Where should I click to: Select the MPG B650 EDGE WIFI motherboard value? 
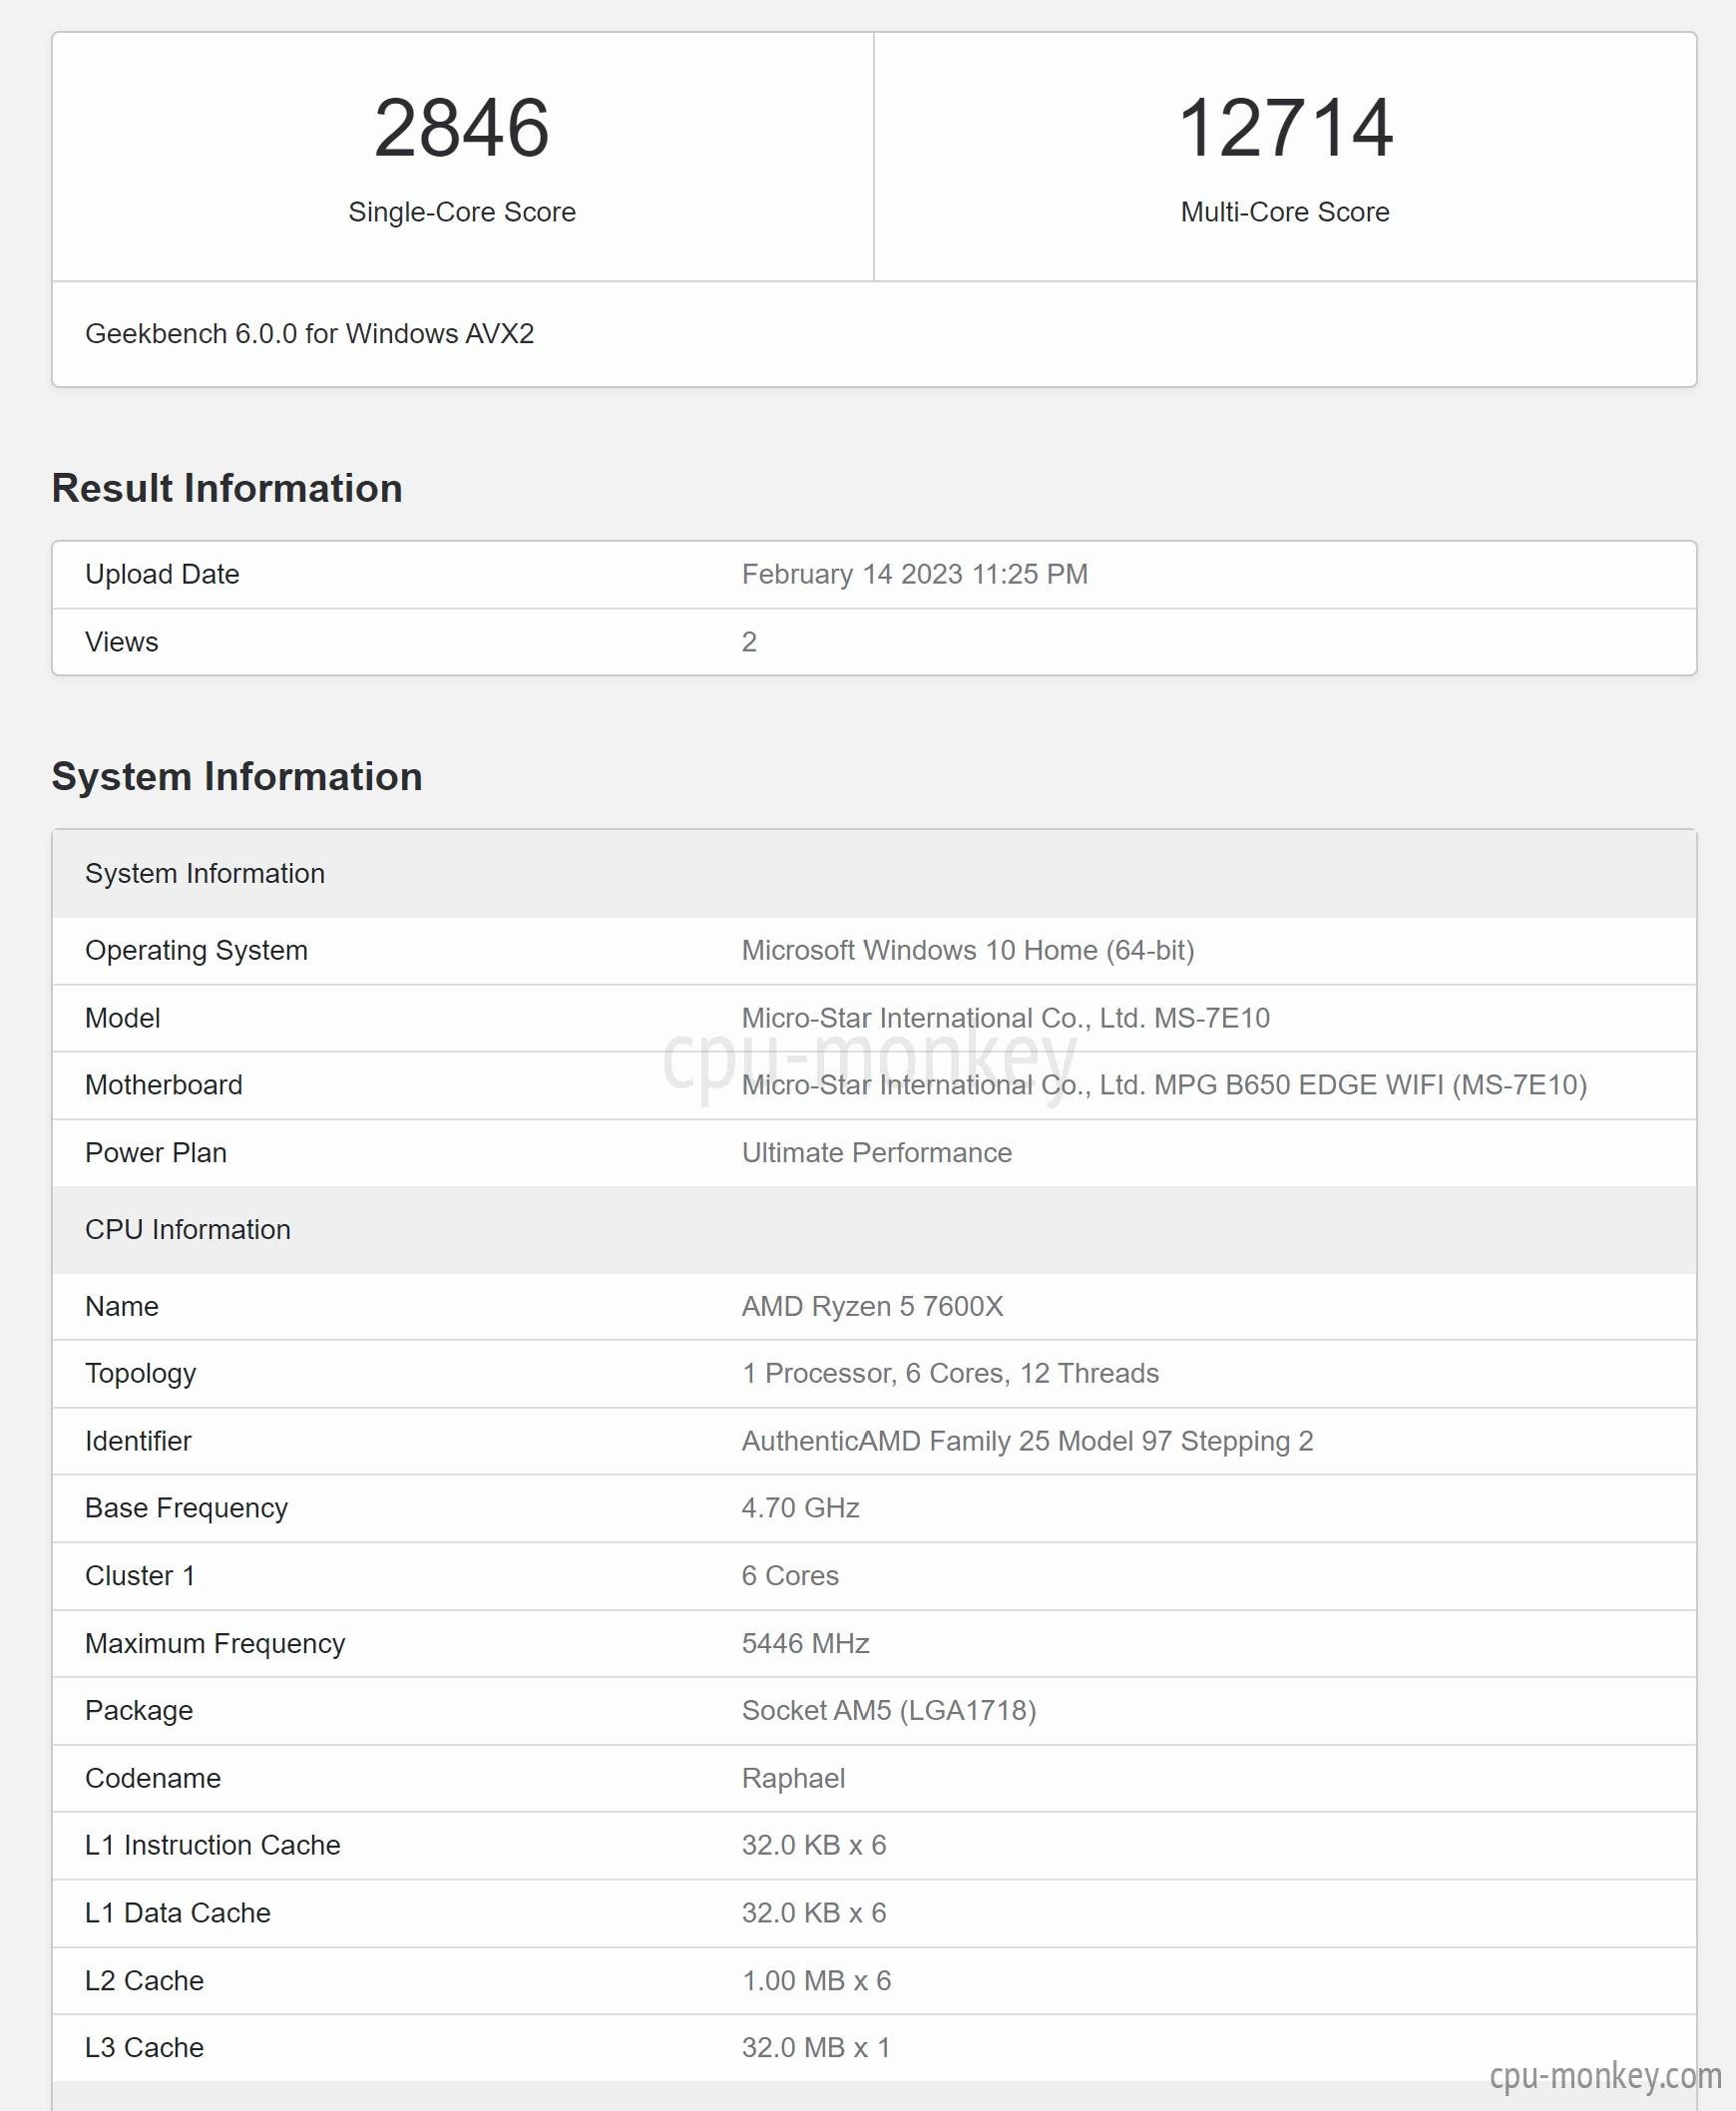1164,1085
